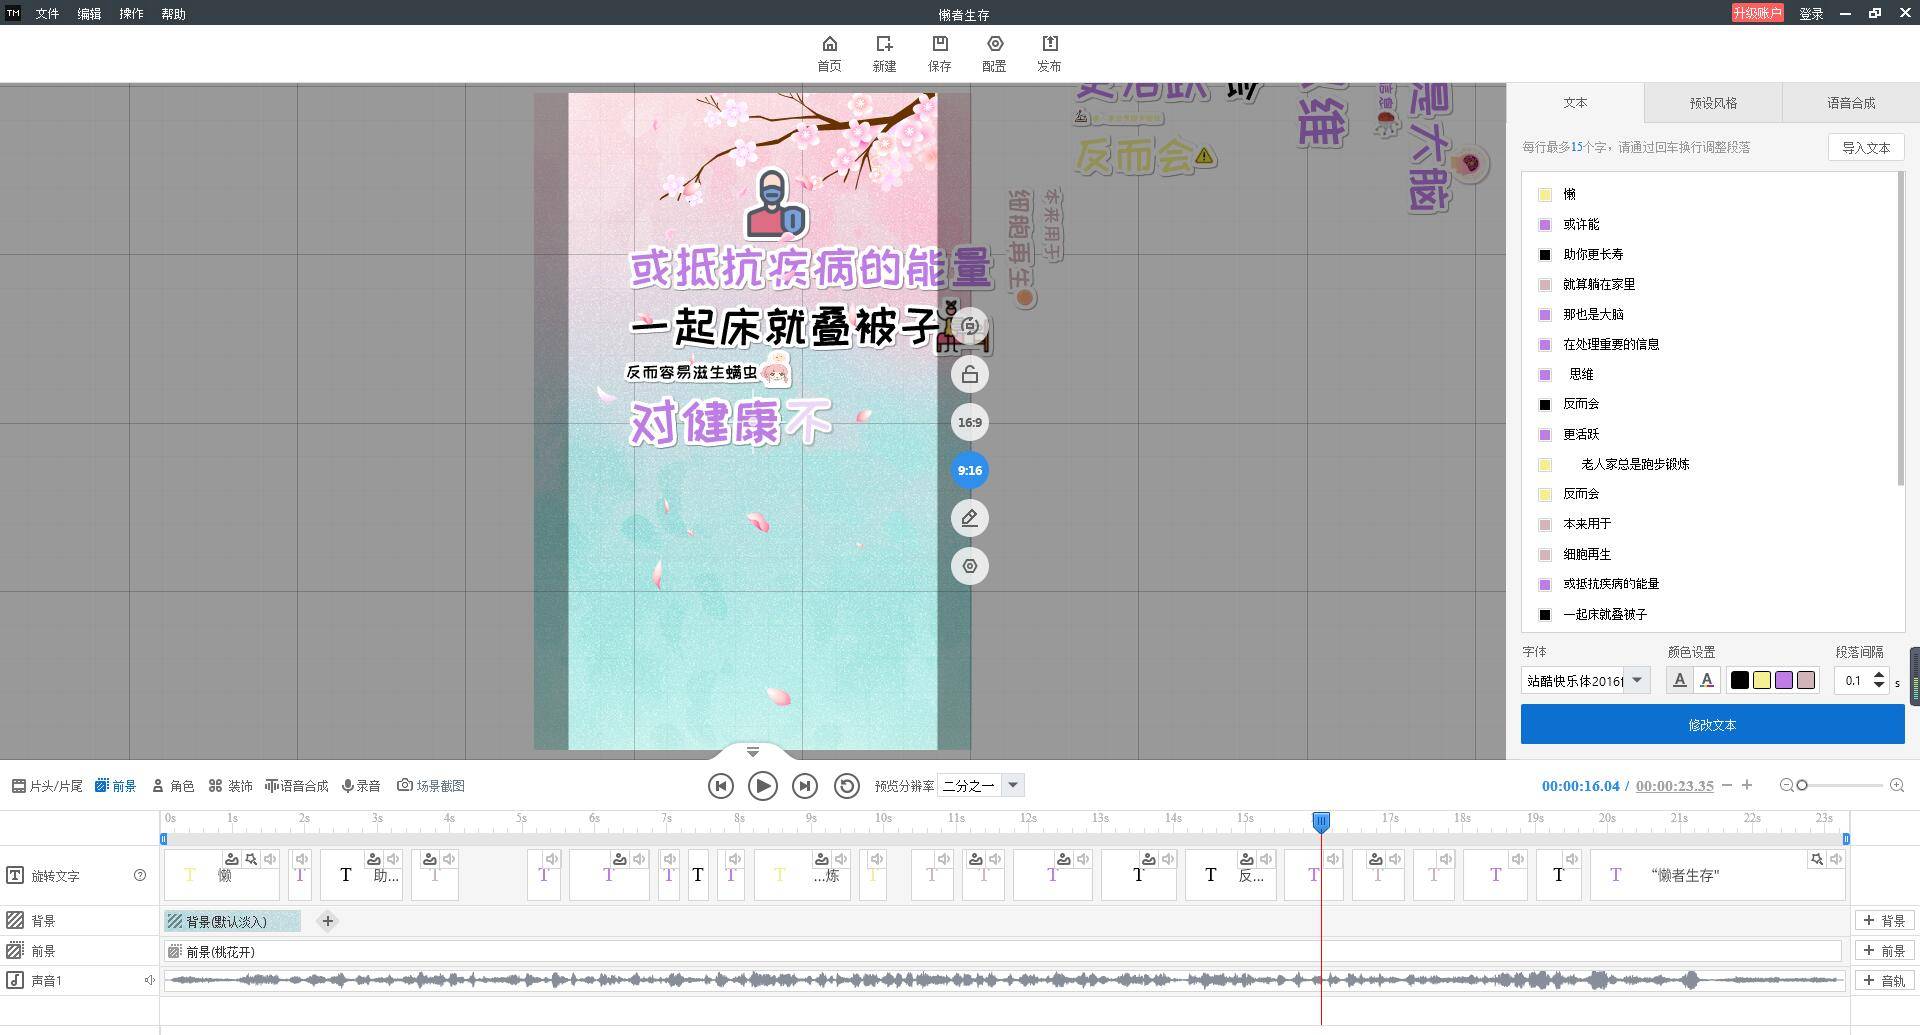Viewport: 1920px width, 1035px height.
Task: Open the 语音合成 tab in right panel
Action: pos(1851,103)
